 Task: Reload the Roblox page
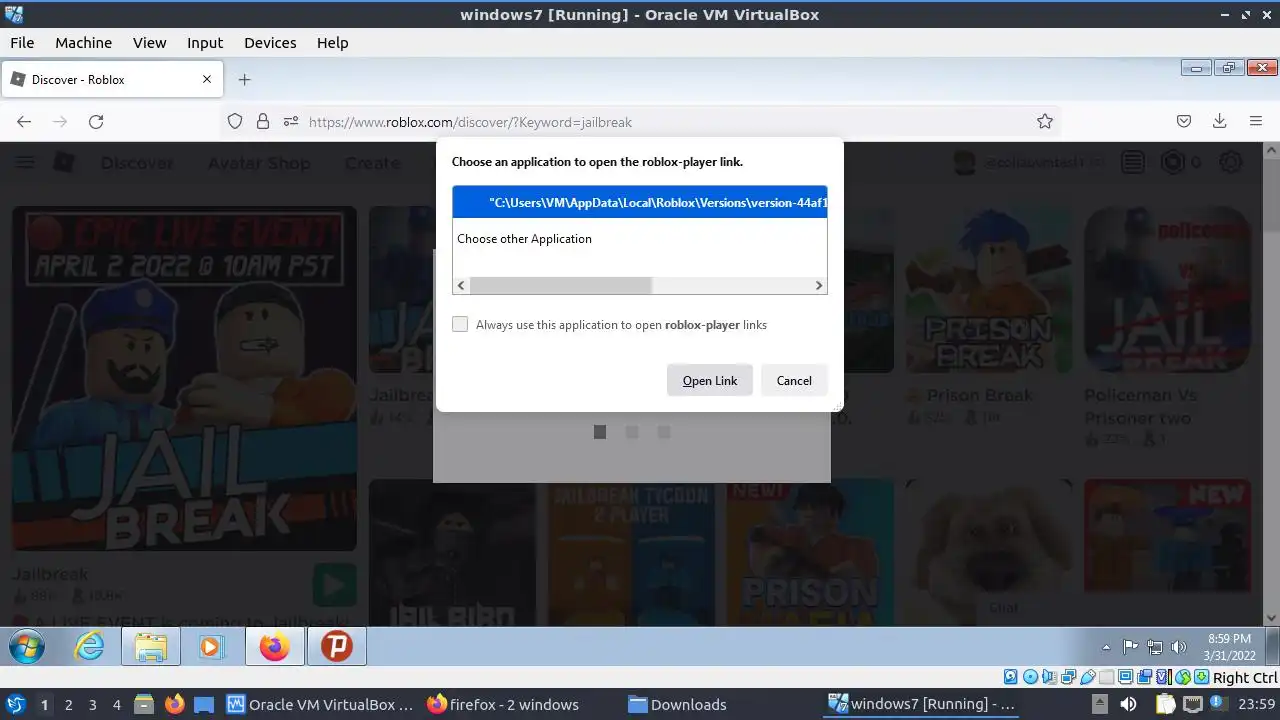(96, 121)
